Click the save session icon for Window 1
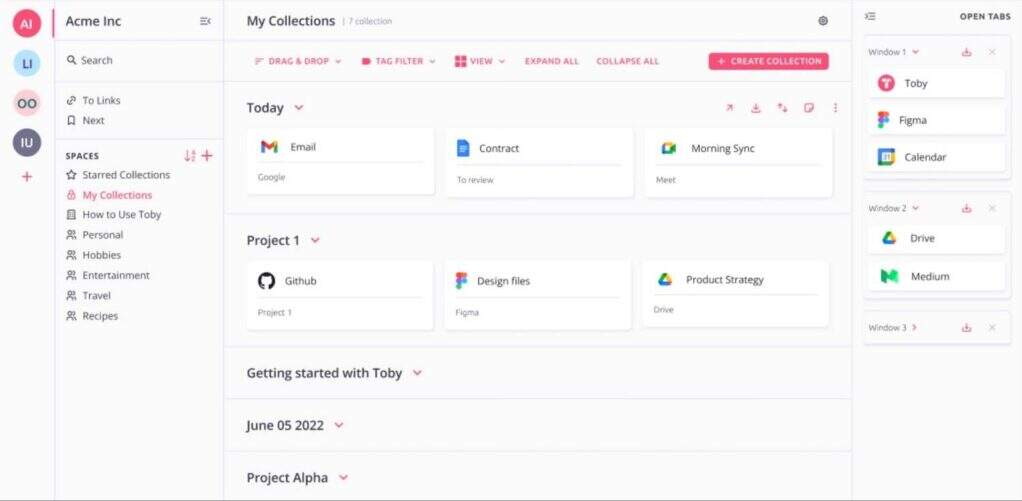The width and height of the screenshot is (1022, 501). pos(966,52)
